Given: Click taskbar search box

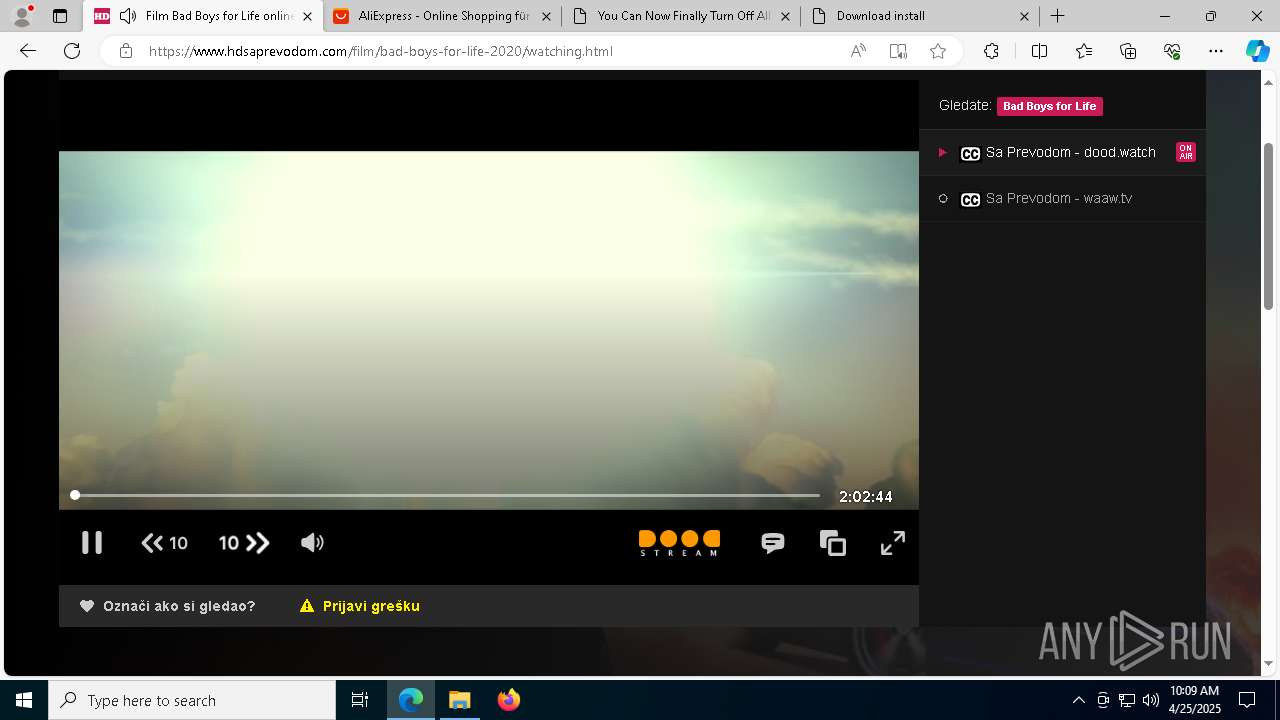Looking at the screenshot, I should (x=192, y=700).
